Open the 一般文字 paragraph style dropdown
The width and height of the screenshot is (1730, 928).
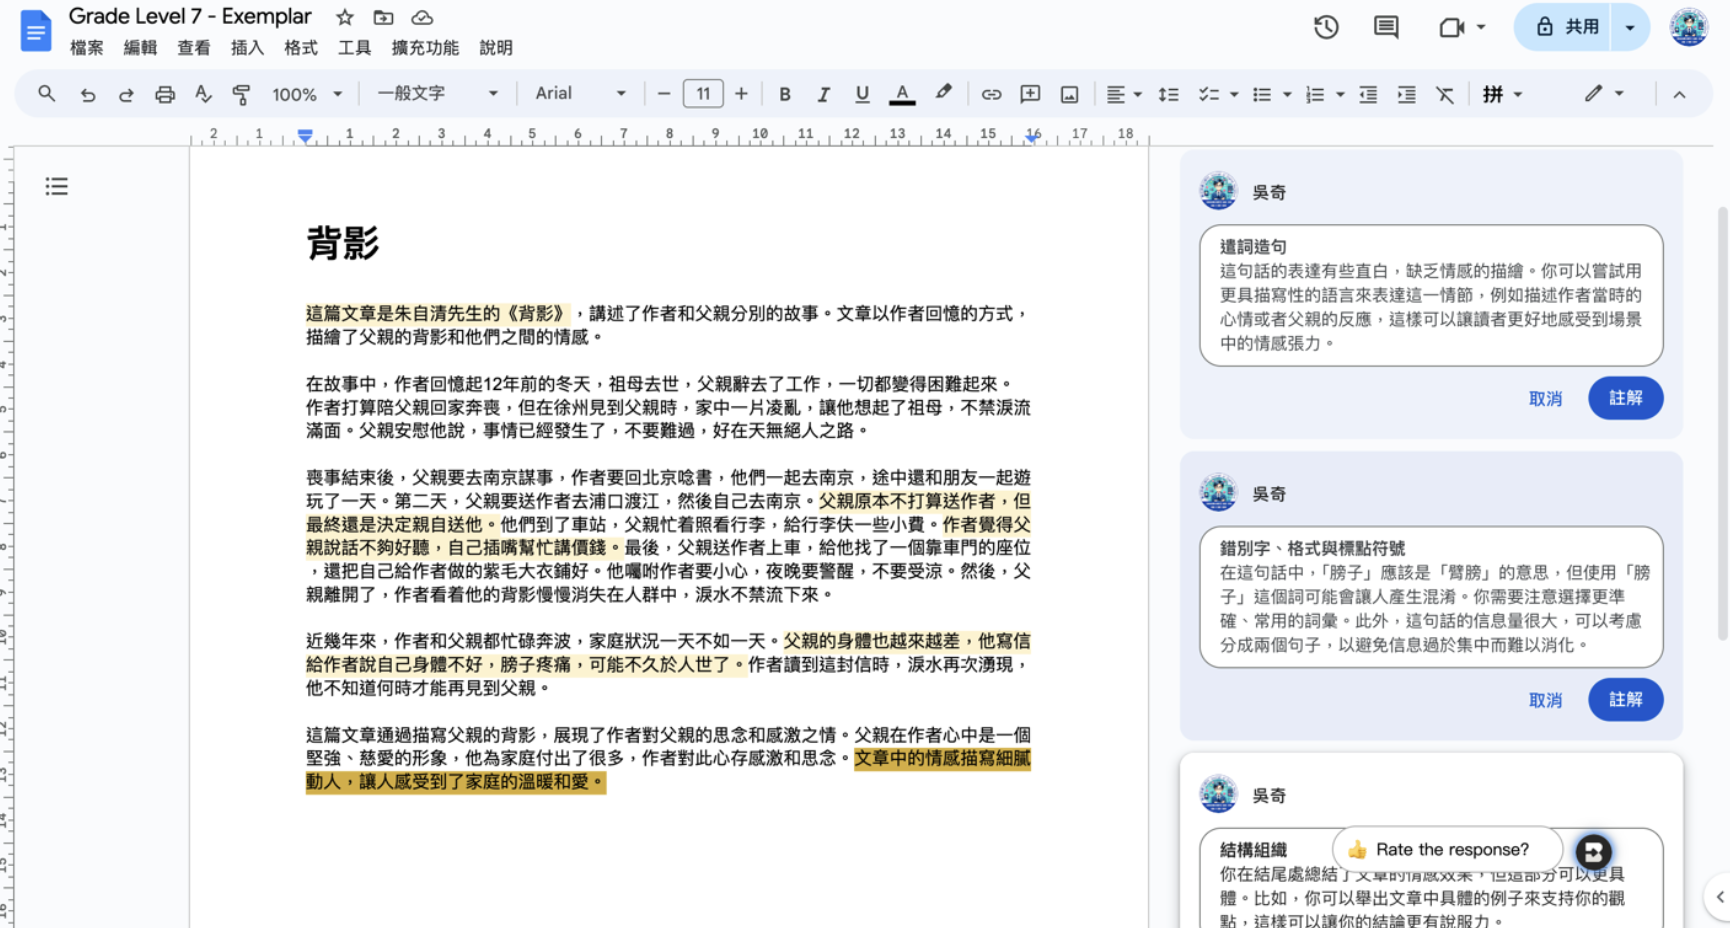[438, 93]
